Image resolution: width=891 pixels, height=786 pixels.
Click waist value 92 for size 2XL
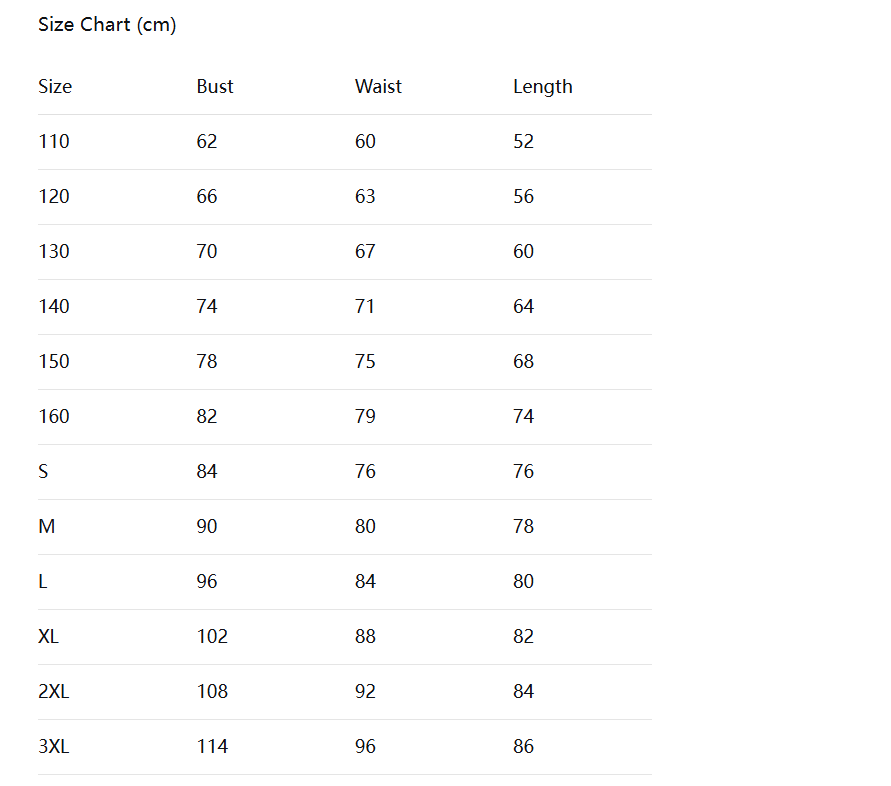365,692
